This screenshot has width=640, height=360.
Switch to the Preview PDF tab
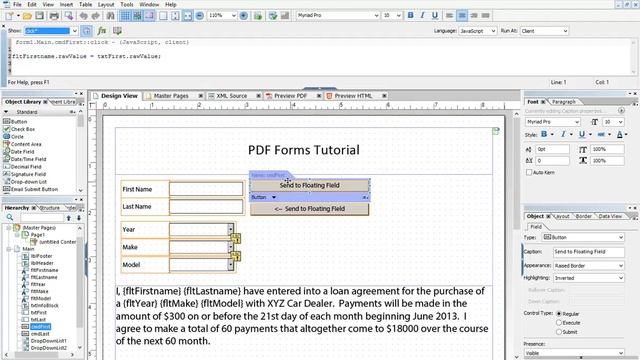click(290, 96)
